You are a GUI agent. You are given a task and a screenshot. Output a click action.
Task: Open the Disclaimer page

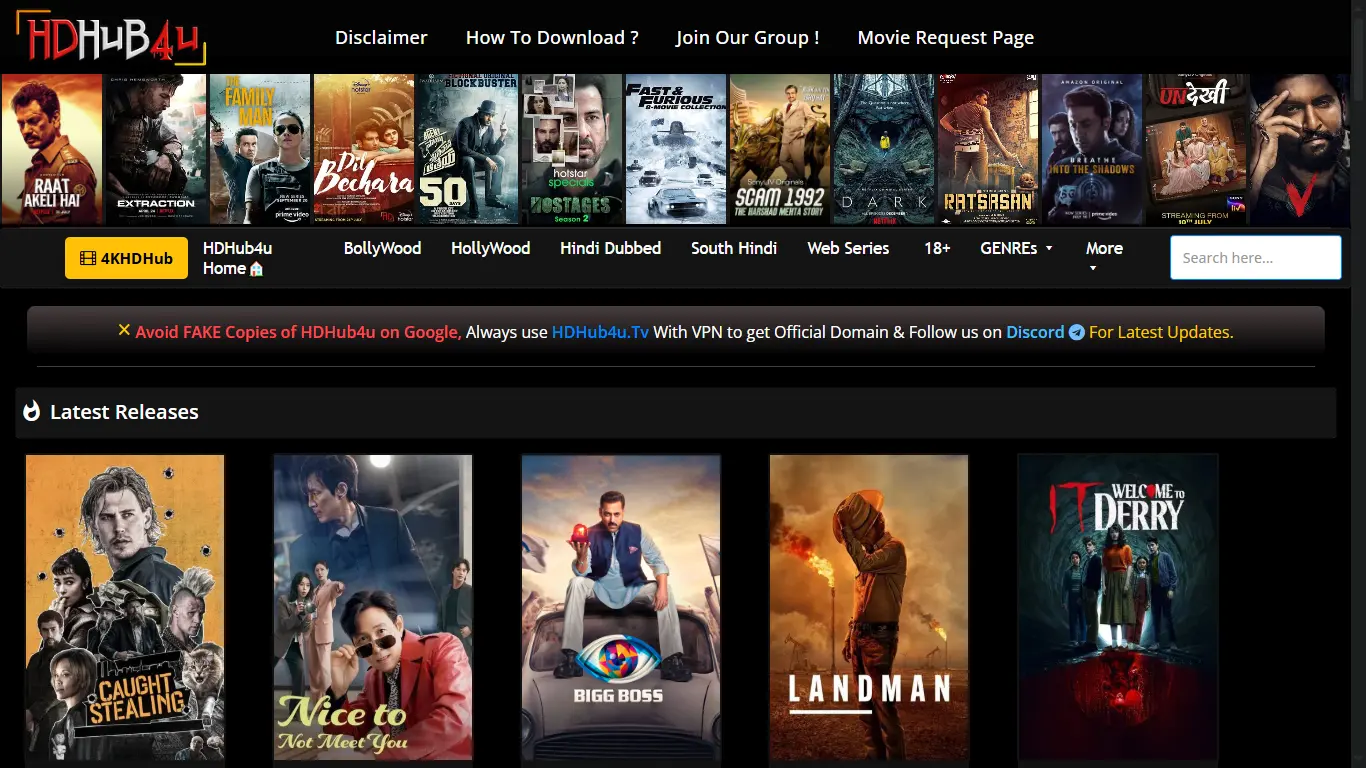(x=381, y=37)
